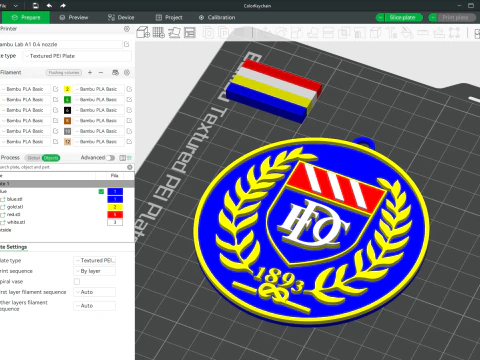Click the Save project icon
The height and width of the screenshot is (360, 480).
tap(36, 6)
